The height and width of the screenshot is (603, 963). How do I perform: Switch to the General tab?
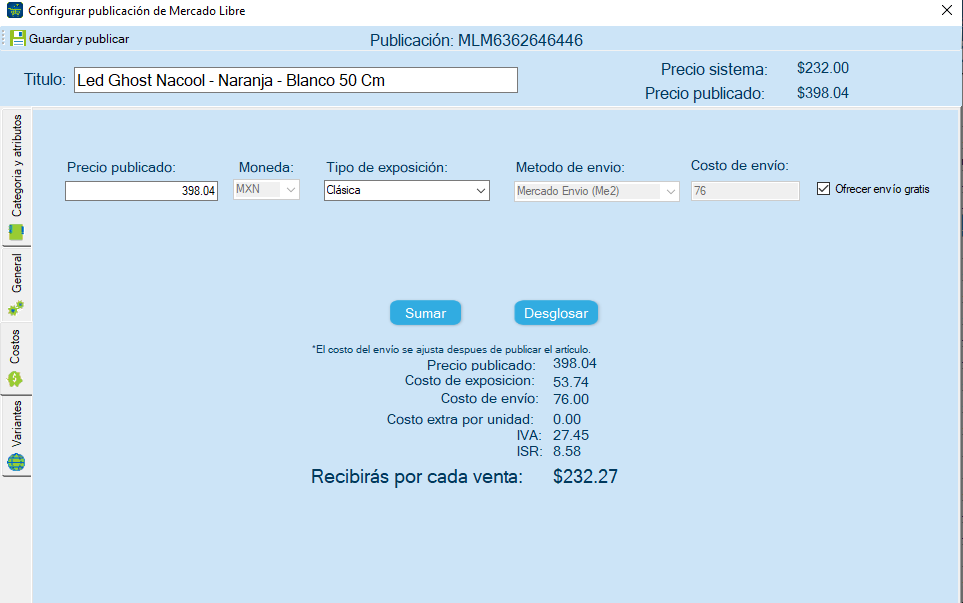[17, 285]
